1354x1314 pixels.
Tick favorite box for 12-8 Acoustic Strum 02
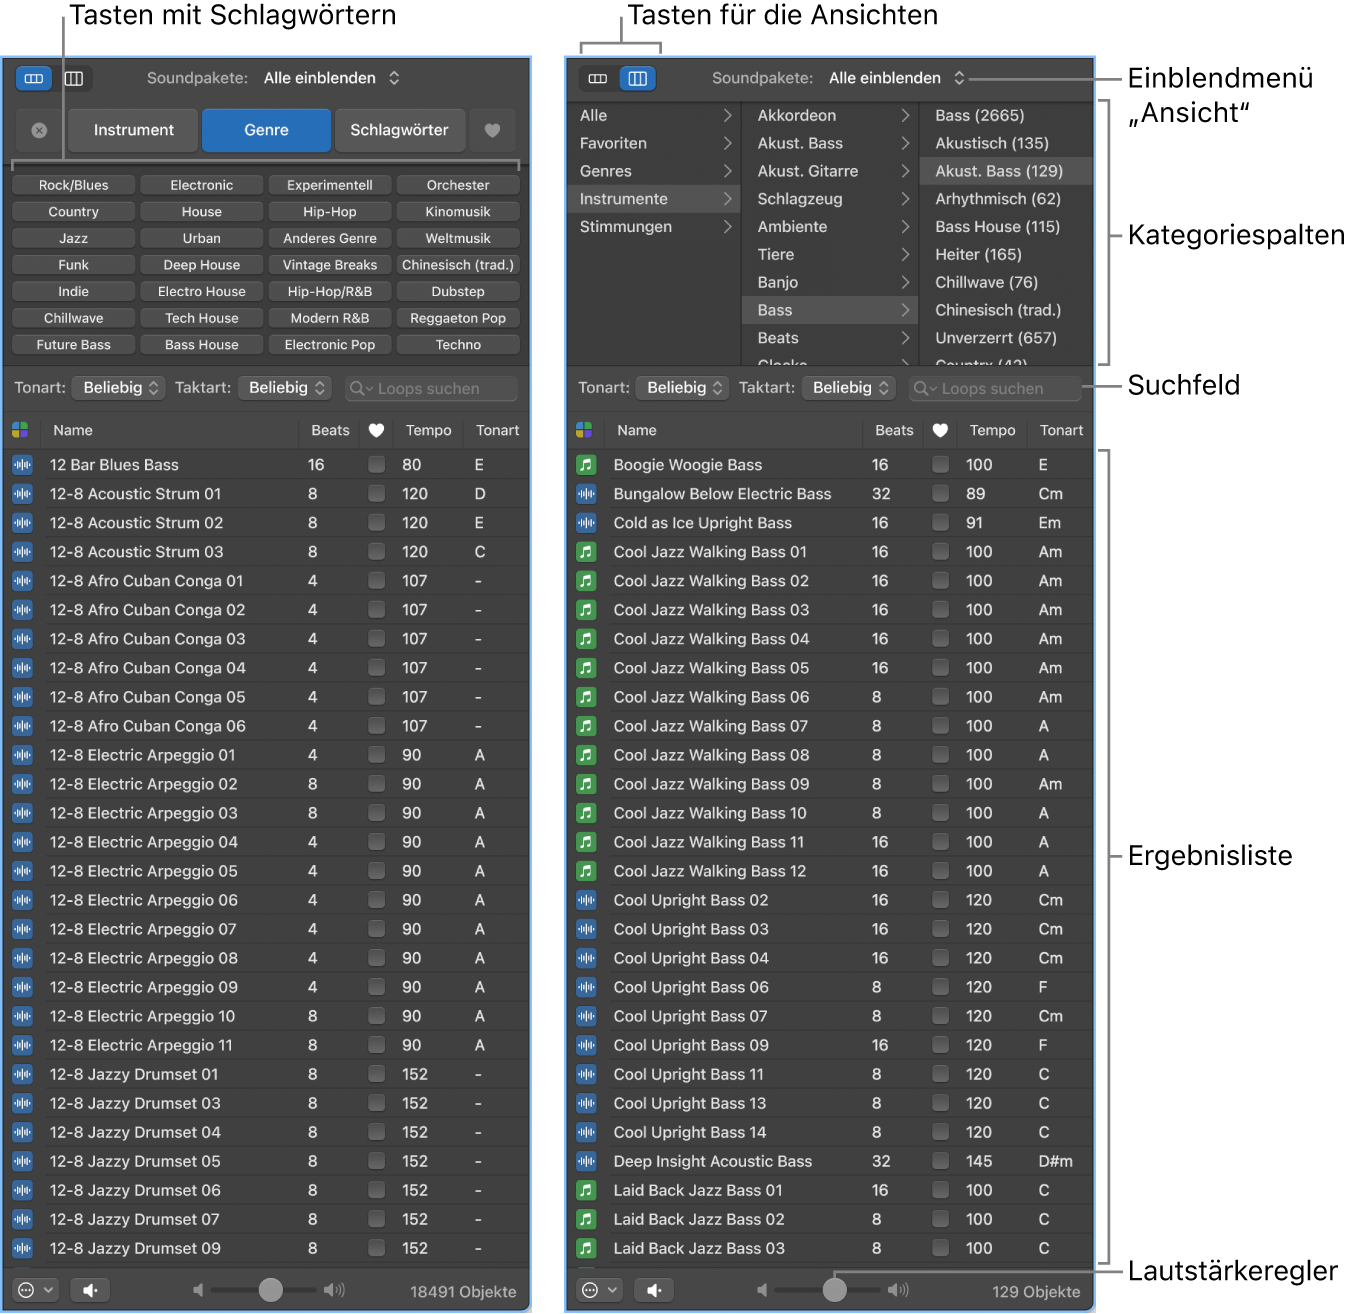pos(376,522)
